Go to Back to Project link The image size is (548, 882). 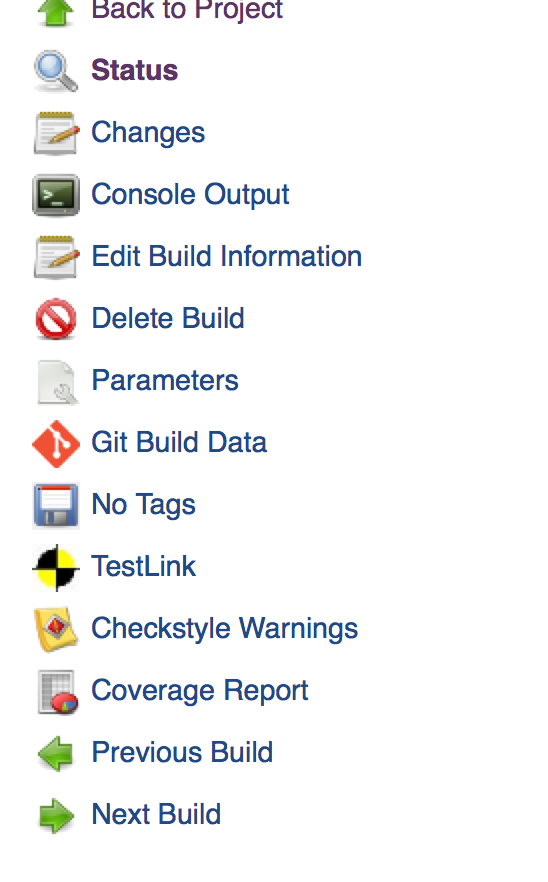click(187, 11)
